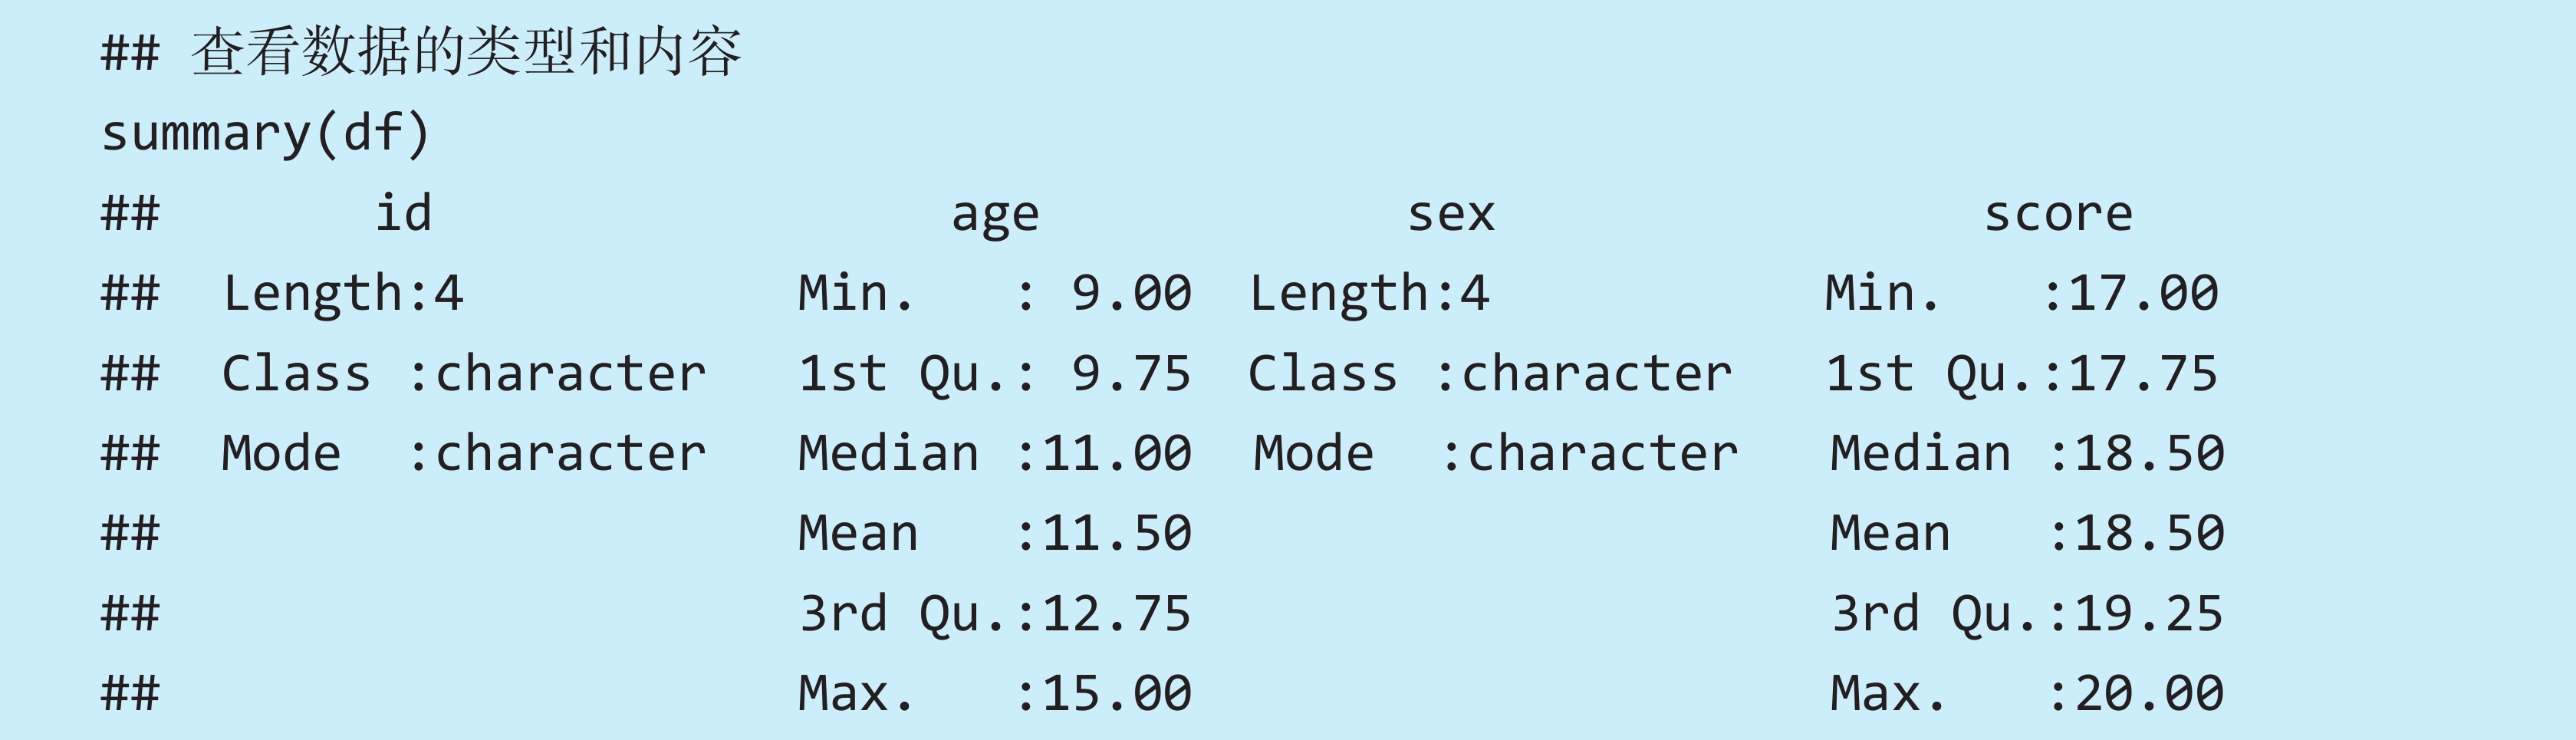
Task: Click the summary(df) code line
Action: coord(265,133)
